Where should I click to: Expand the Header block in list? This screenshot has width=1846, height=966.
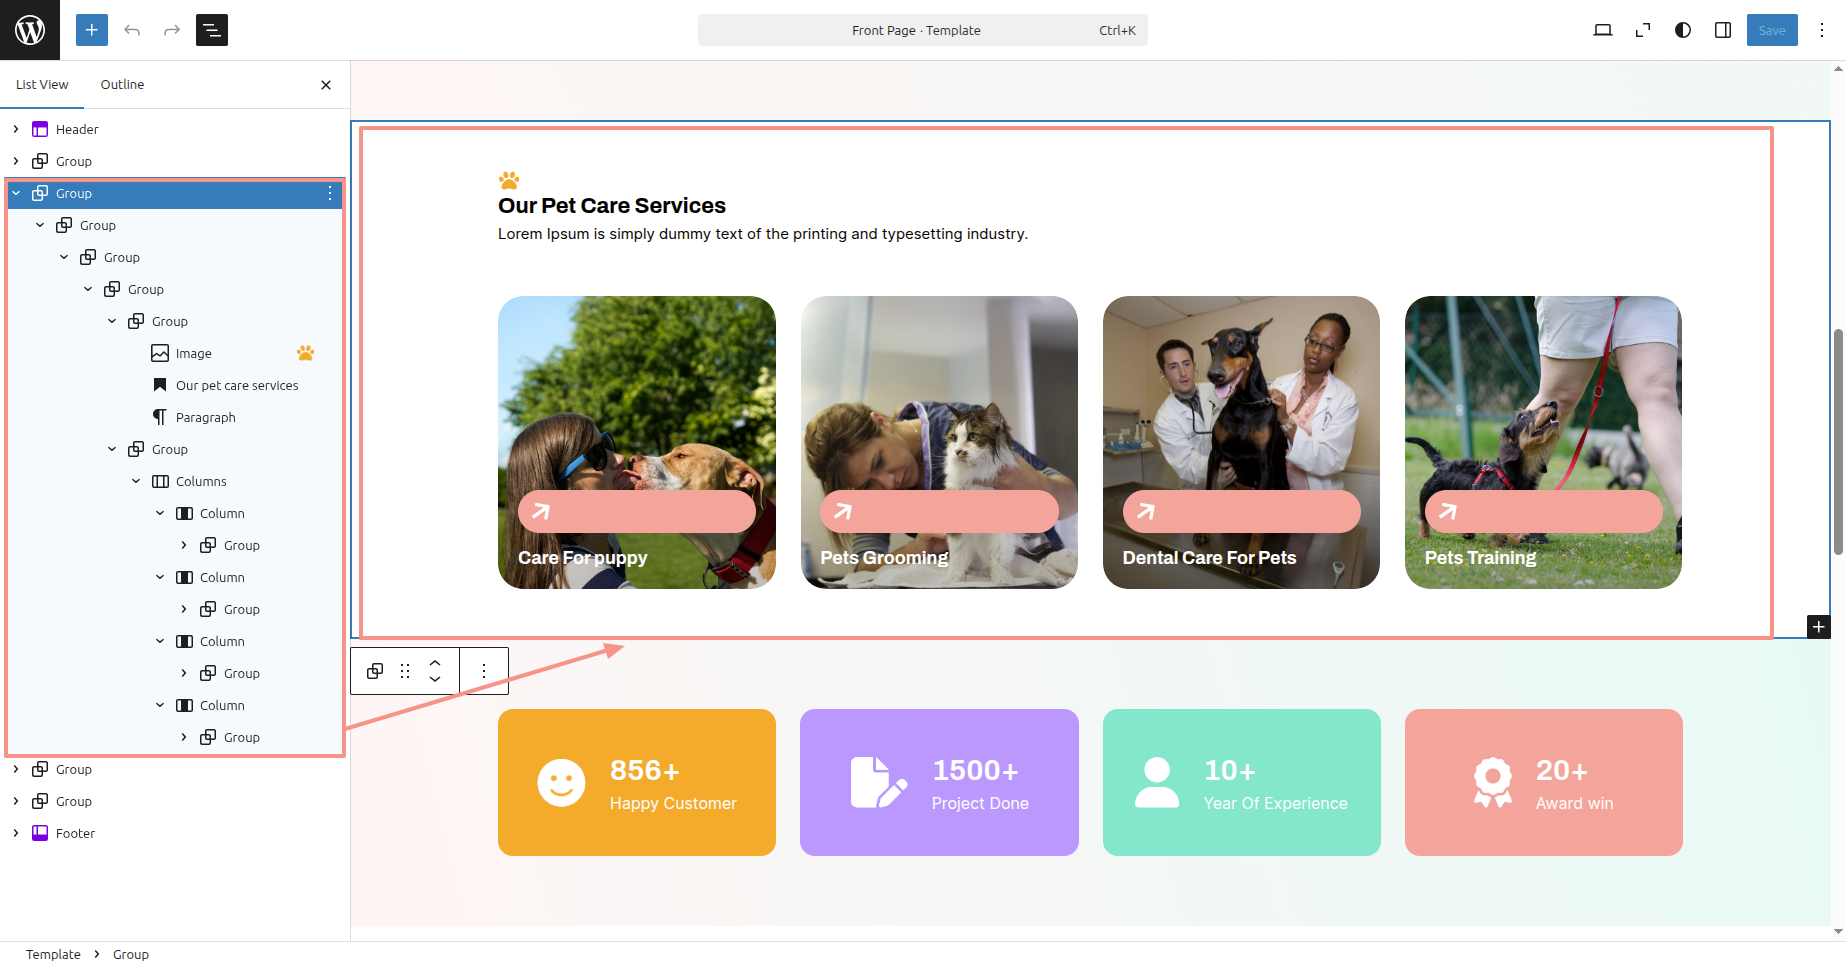16,129
